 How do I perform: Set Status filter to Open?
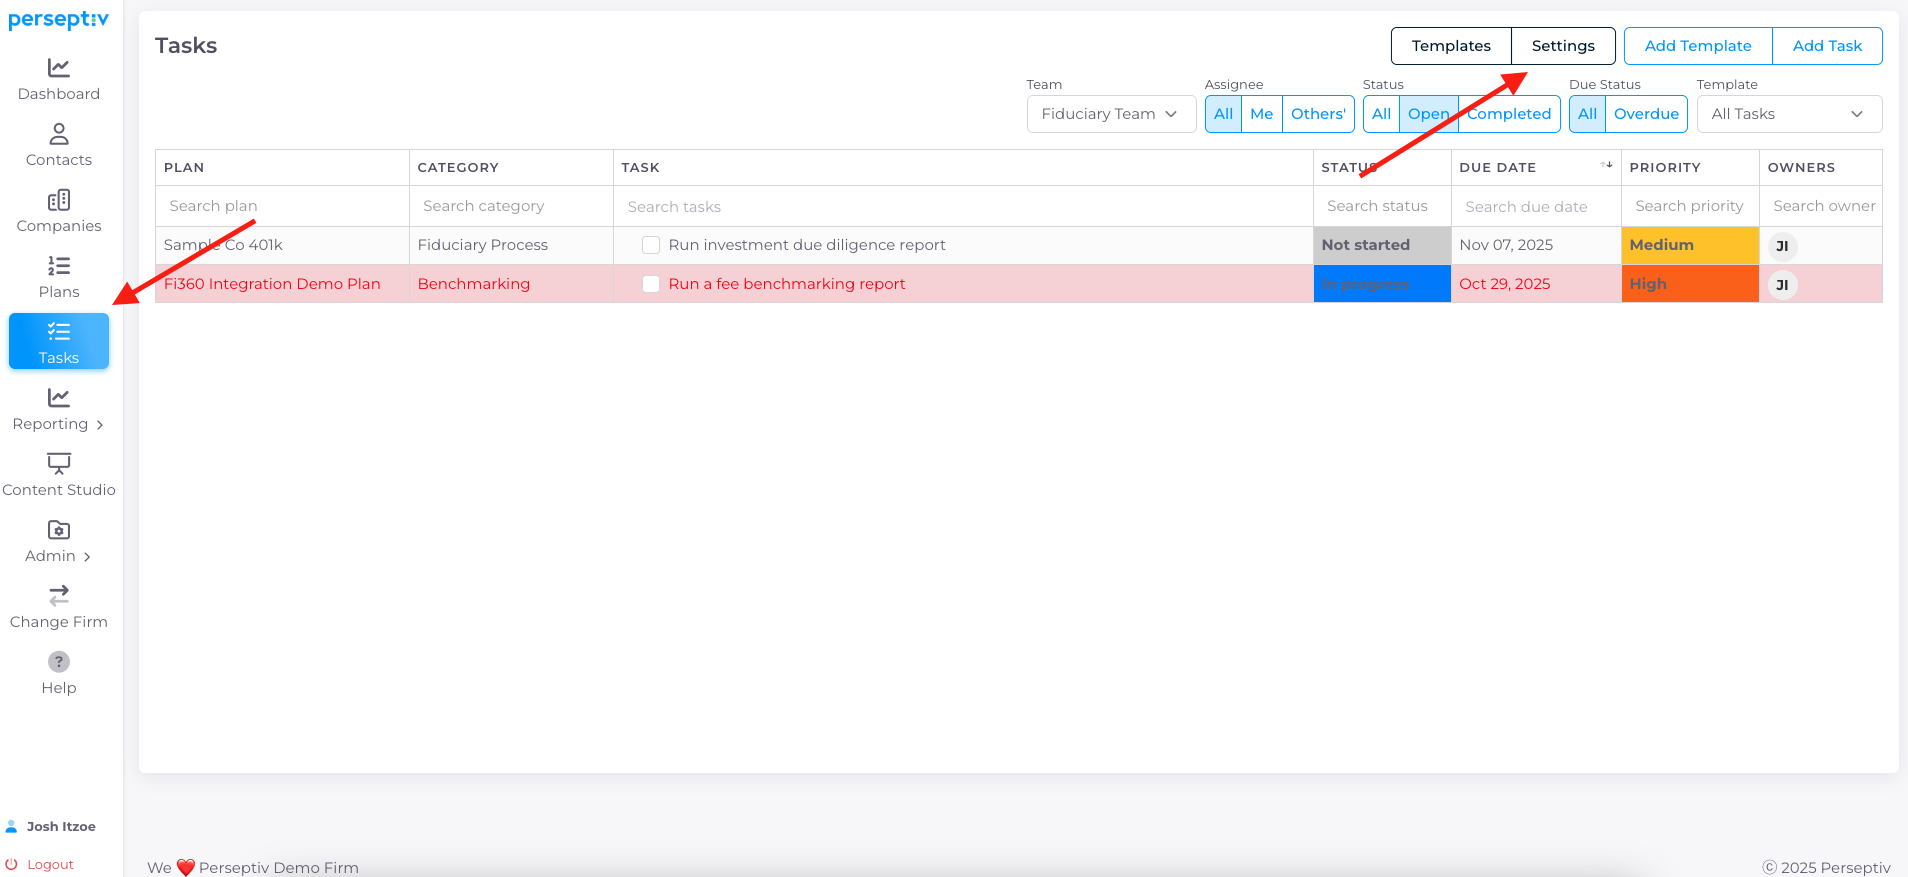pyautogui.click(x=1429, y=114)
